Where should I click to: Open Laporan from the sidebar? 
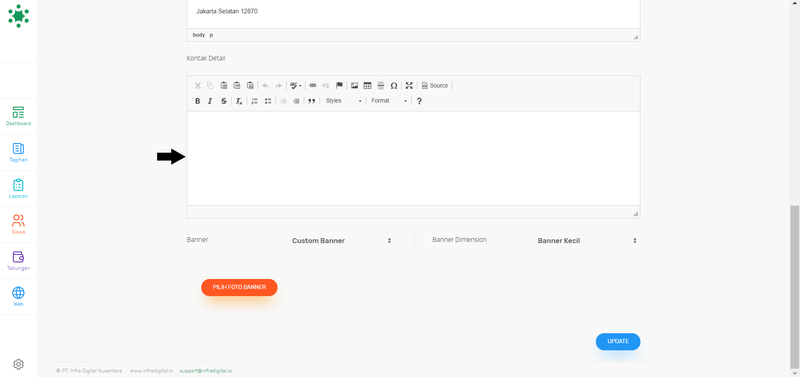pyautogui.click(x=18, y=189)
